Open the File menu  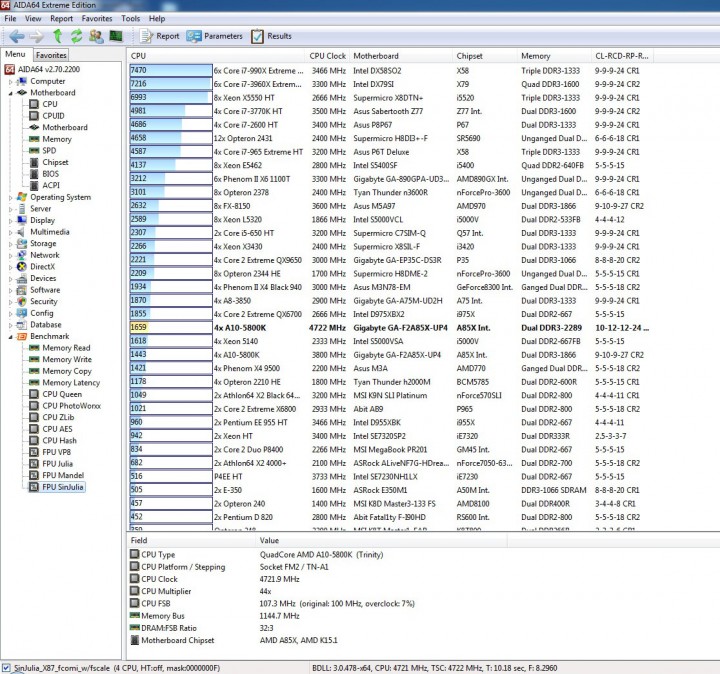(x=10, y=18)
